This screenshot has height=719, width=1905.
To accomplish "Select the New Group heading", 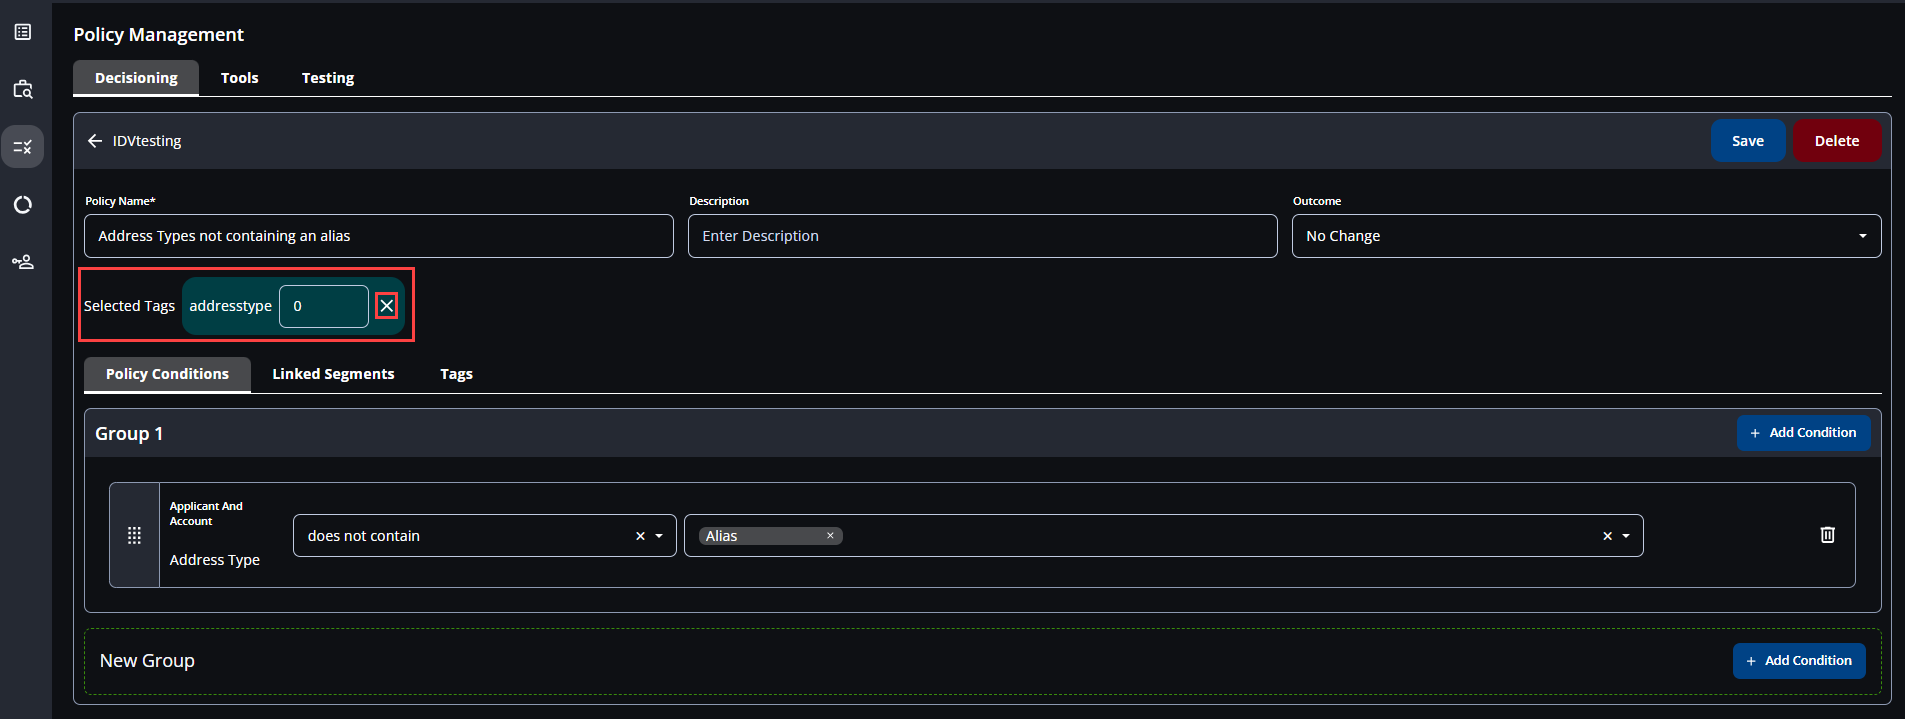I will coord(147,661).
